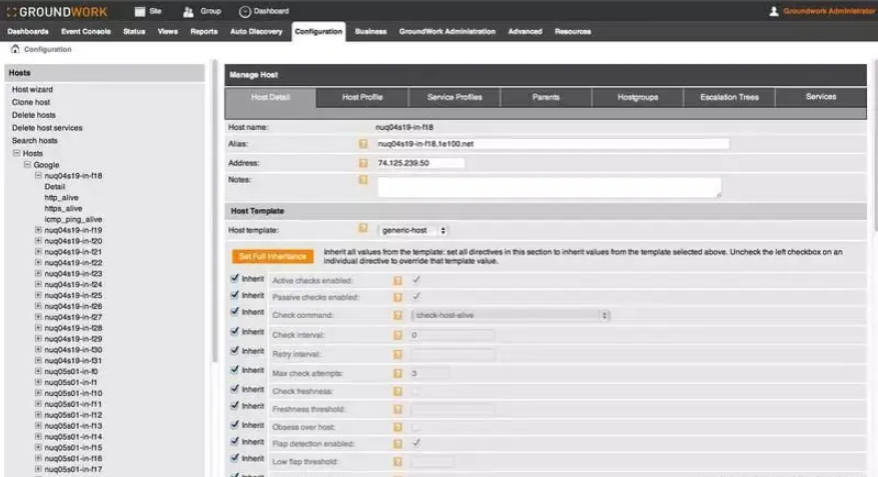Screen dimensions: 878x477
Task: Uncheck Inherit for Check freshness
Action: tap(235, 389)
